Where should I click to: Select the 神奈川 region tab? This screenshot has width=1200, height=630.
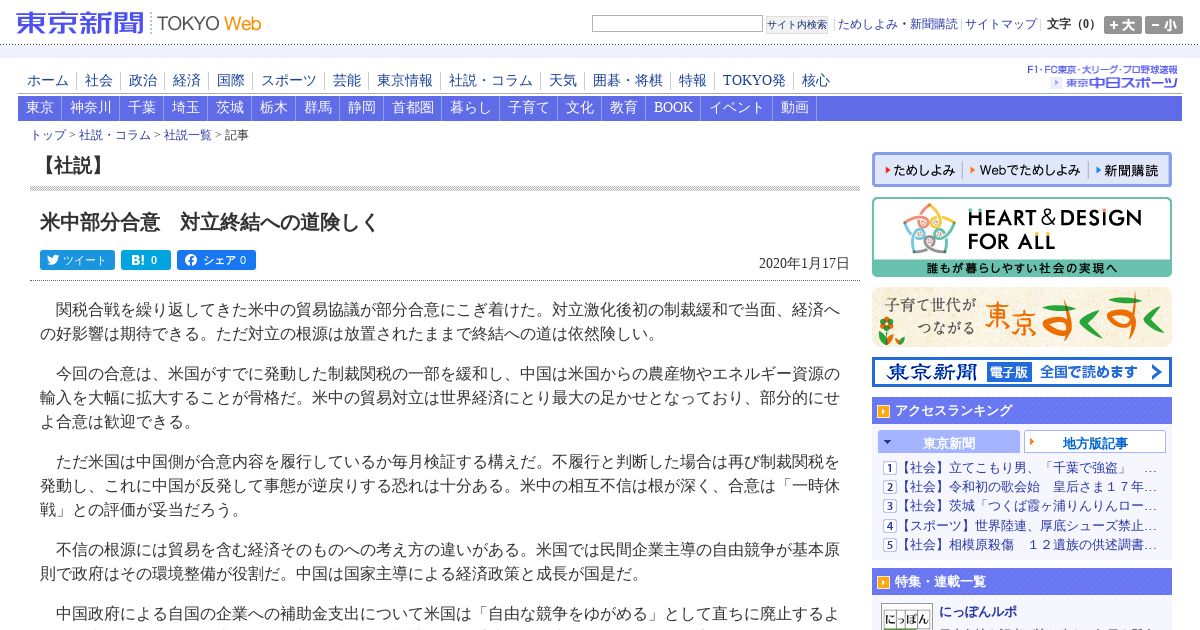coord(91,108)
